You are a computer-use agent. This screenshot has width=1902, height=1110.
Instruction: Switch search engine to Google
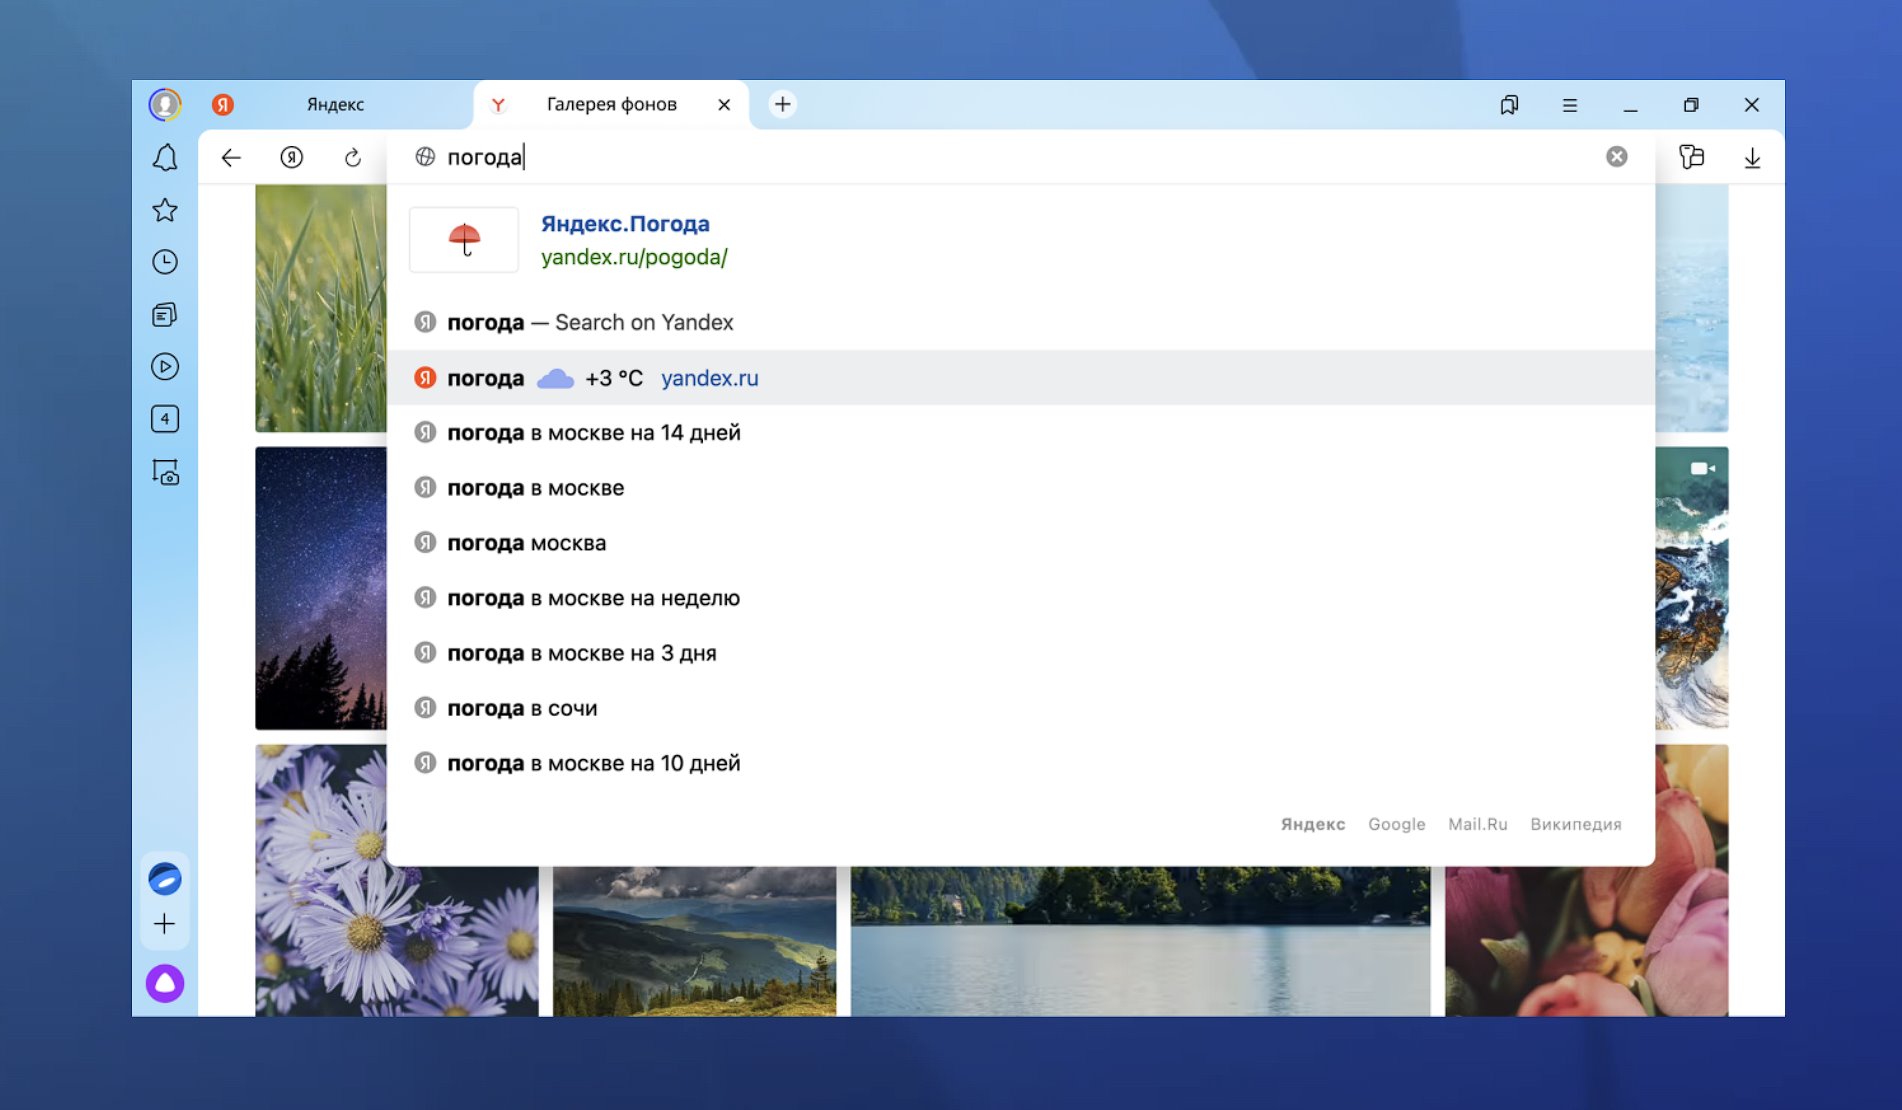tap(1396, 824)
